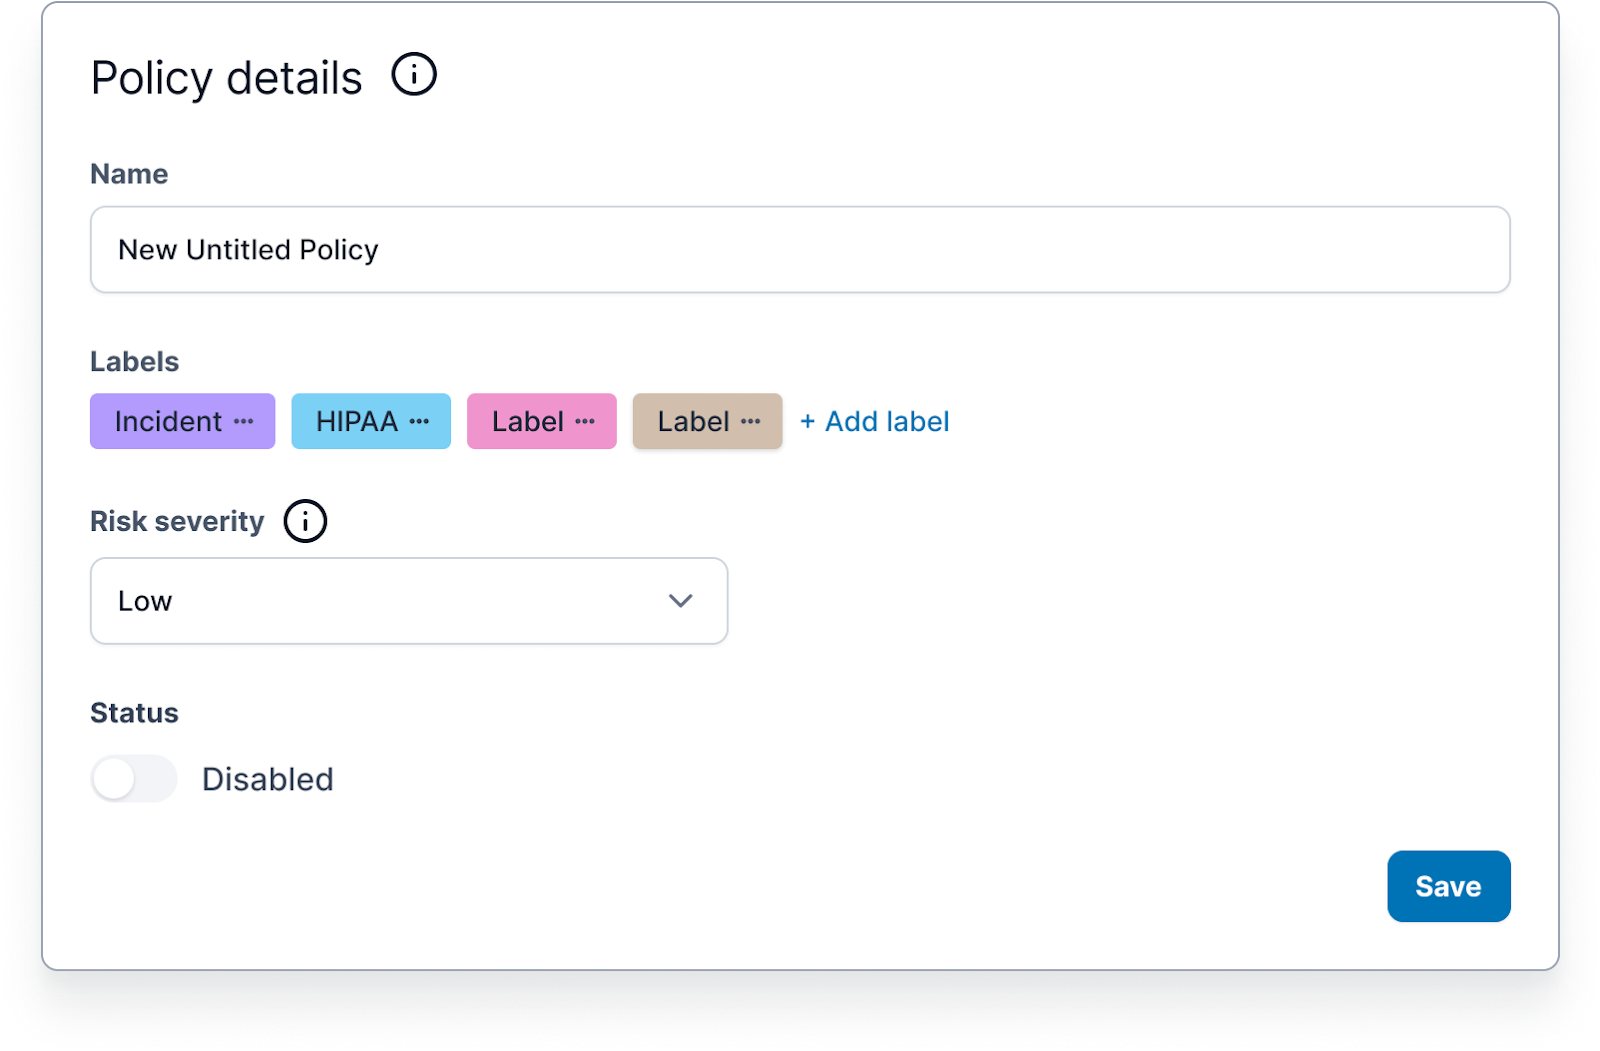Click the info icon next to Risk severity
This screenshot has width=1600, height=1051.
click(305, 521)
